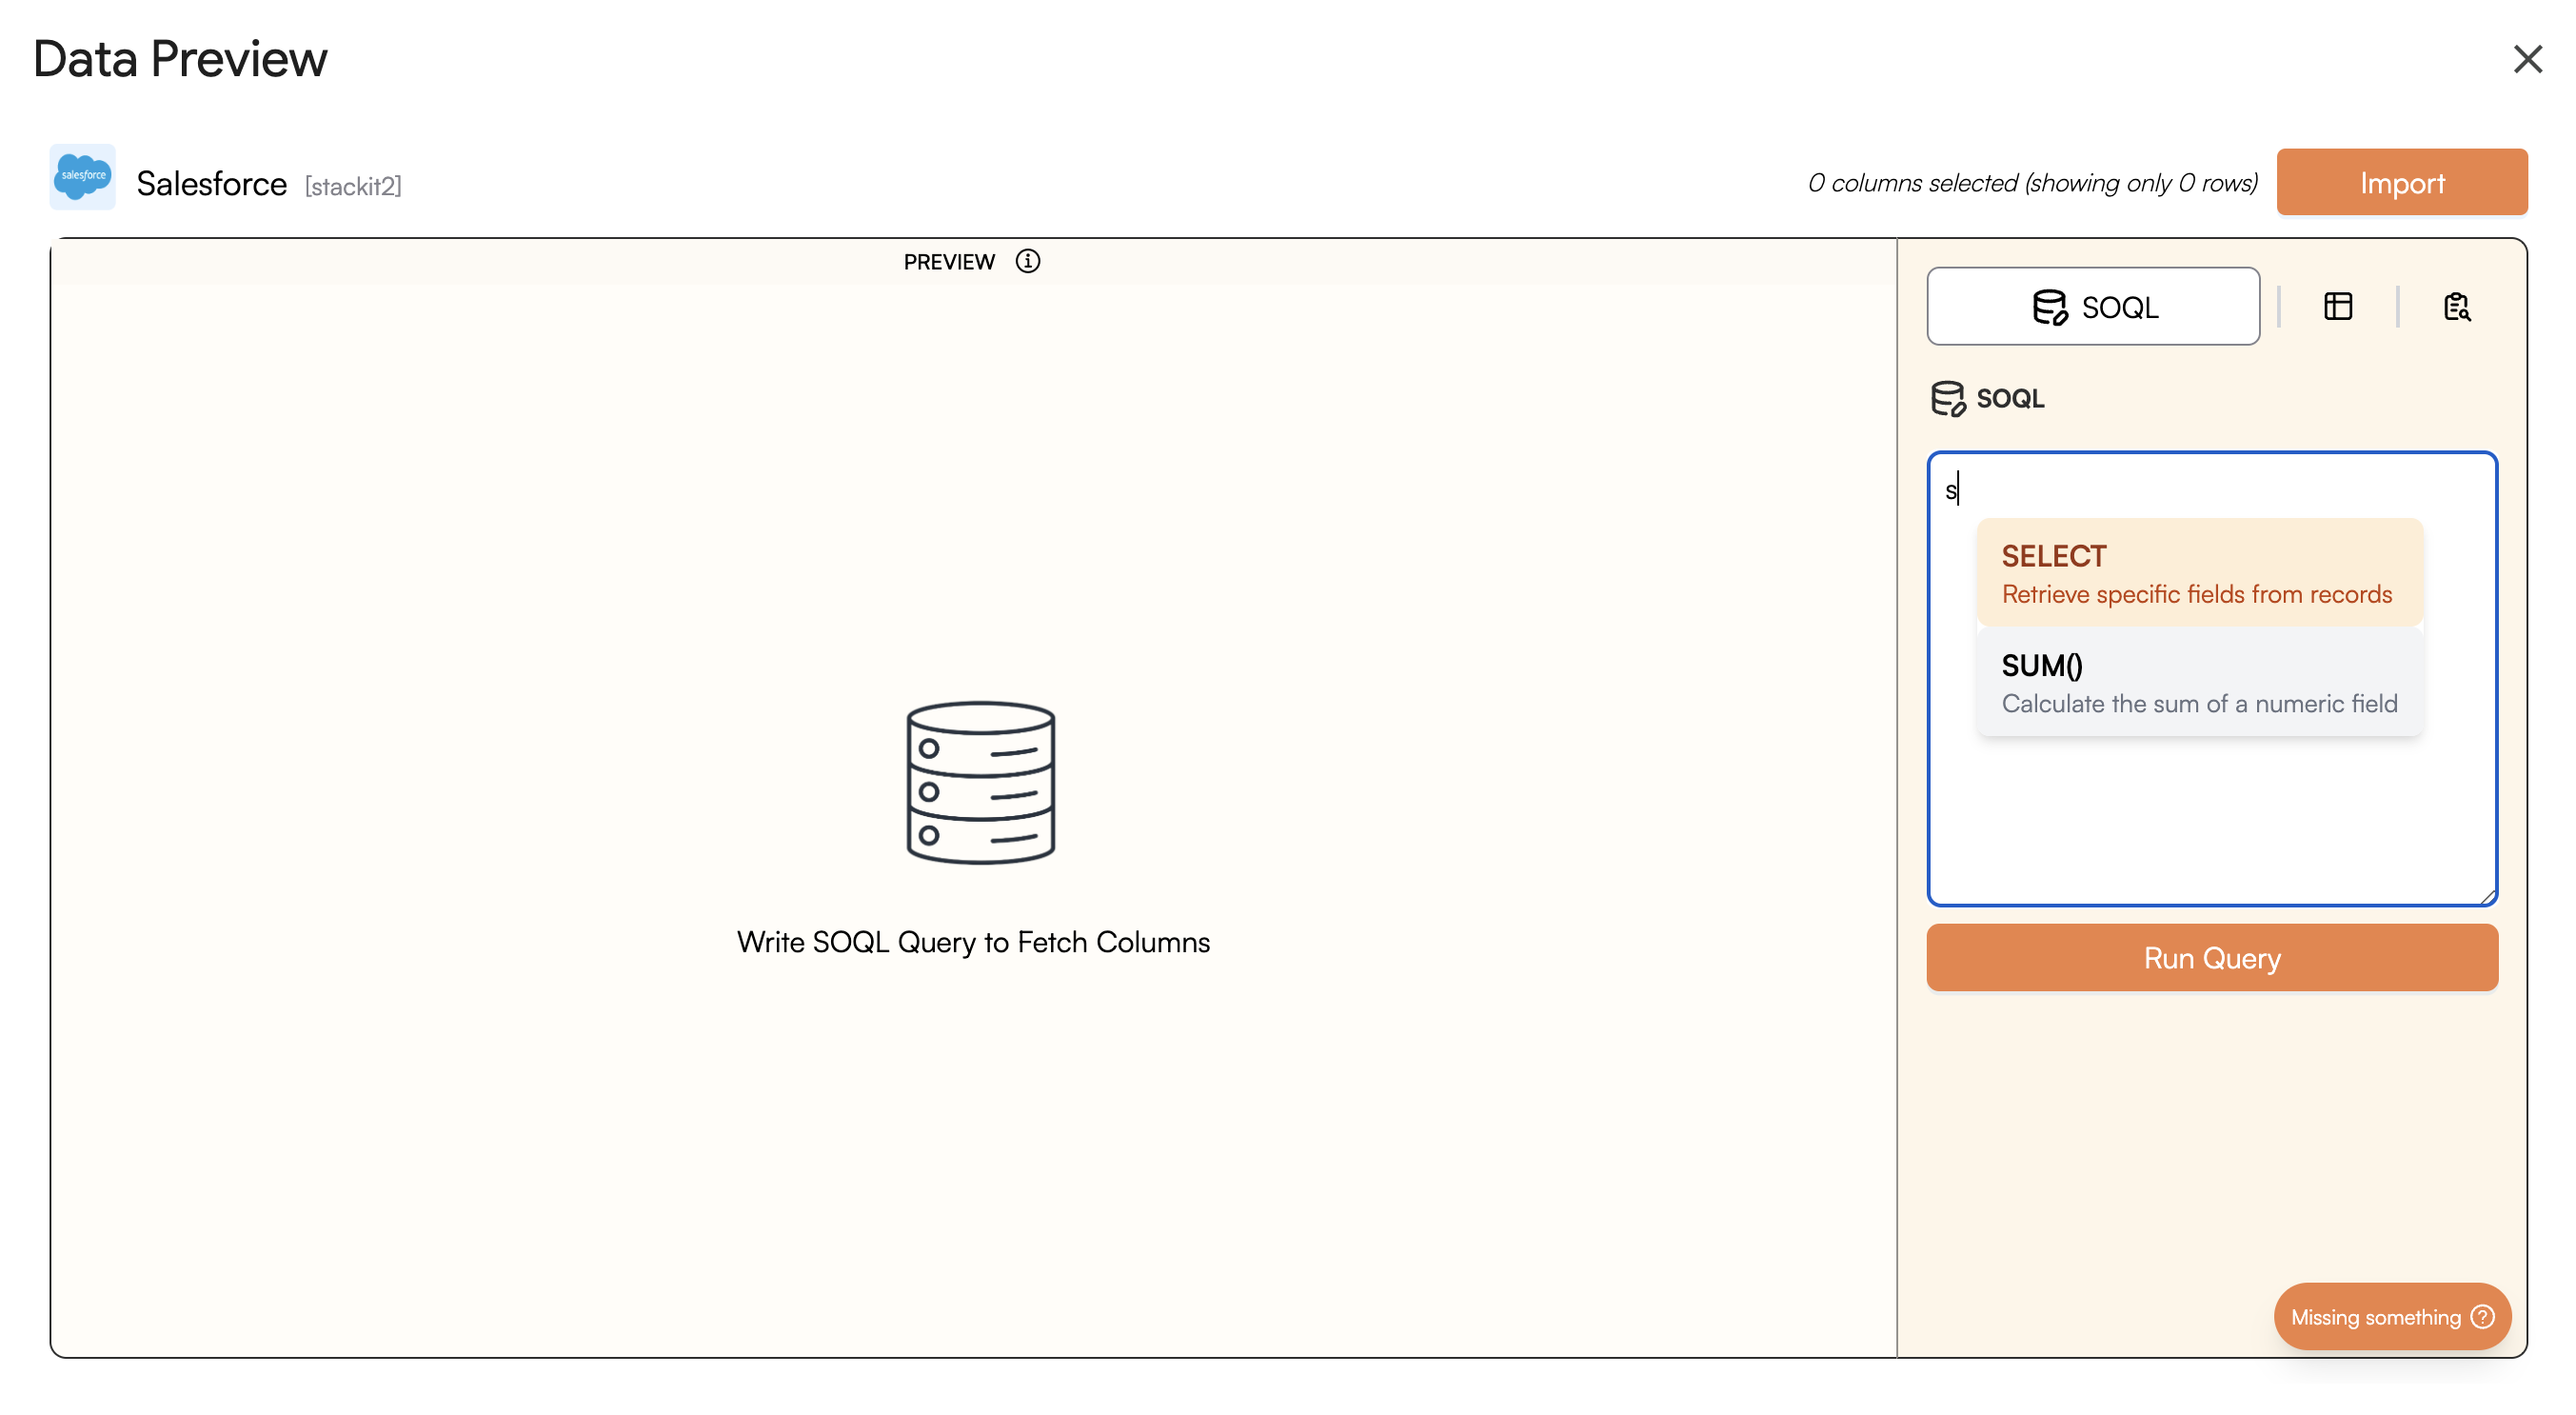This screenshot has width=2576, height=1415.
Task: Choose SUM() autocomplete suggestion
Action: click(x=2198, y=682)
